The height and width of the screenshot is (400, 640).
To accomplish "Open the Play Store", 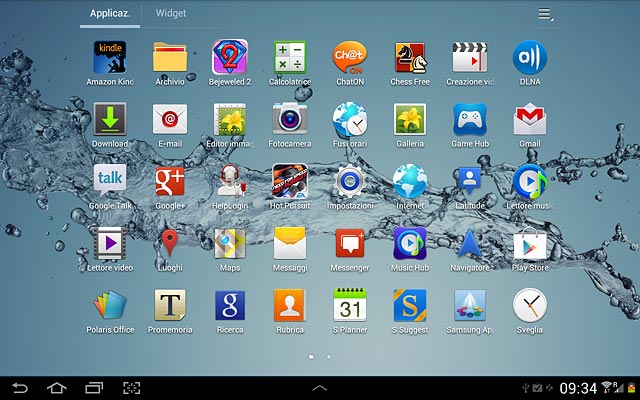I will click(530, 249).
